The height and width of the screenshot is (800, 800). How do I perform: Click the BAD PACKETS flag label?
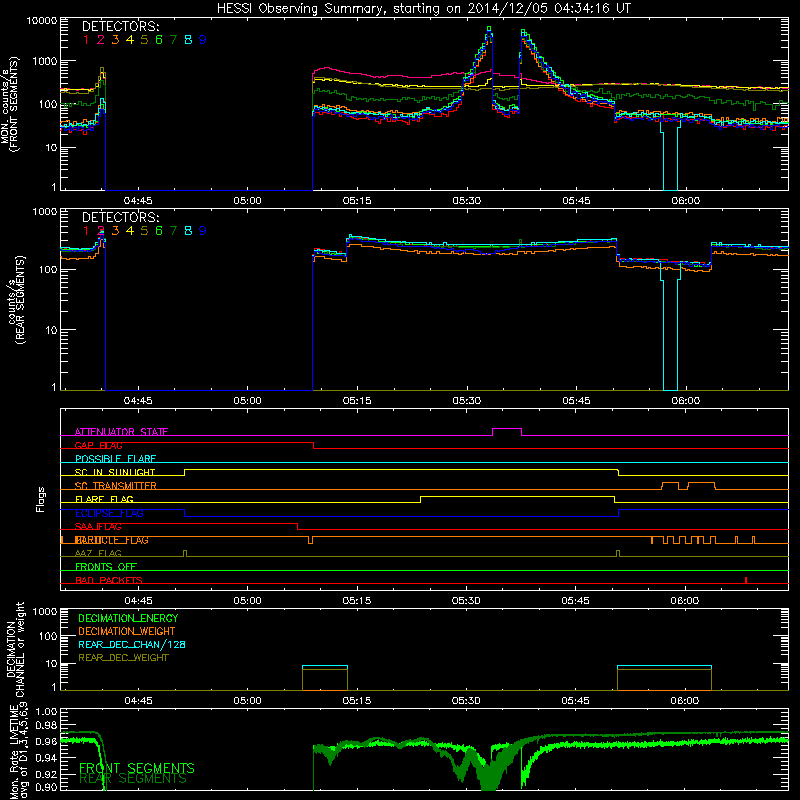point(109,580)
